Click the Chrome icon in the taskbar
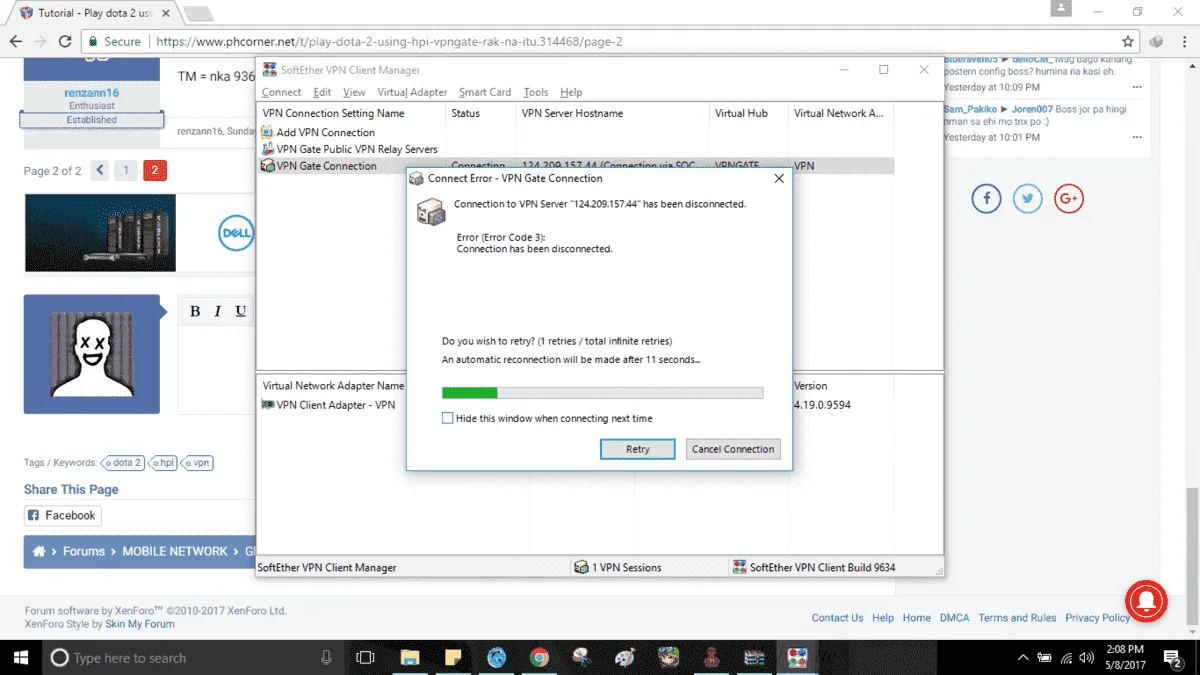This screenshot has width=1200, height=675. pos(539,657)
